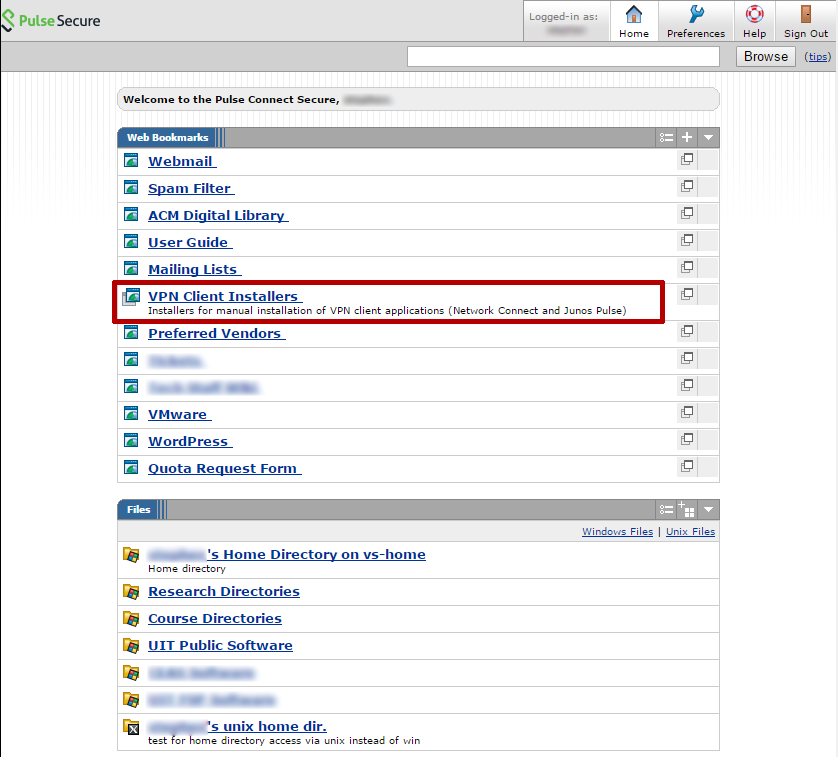Collapse the Web Bookmarks panel arrow
Viewport: 838px width, 757px height.
[x=708, y=137]
